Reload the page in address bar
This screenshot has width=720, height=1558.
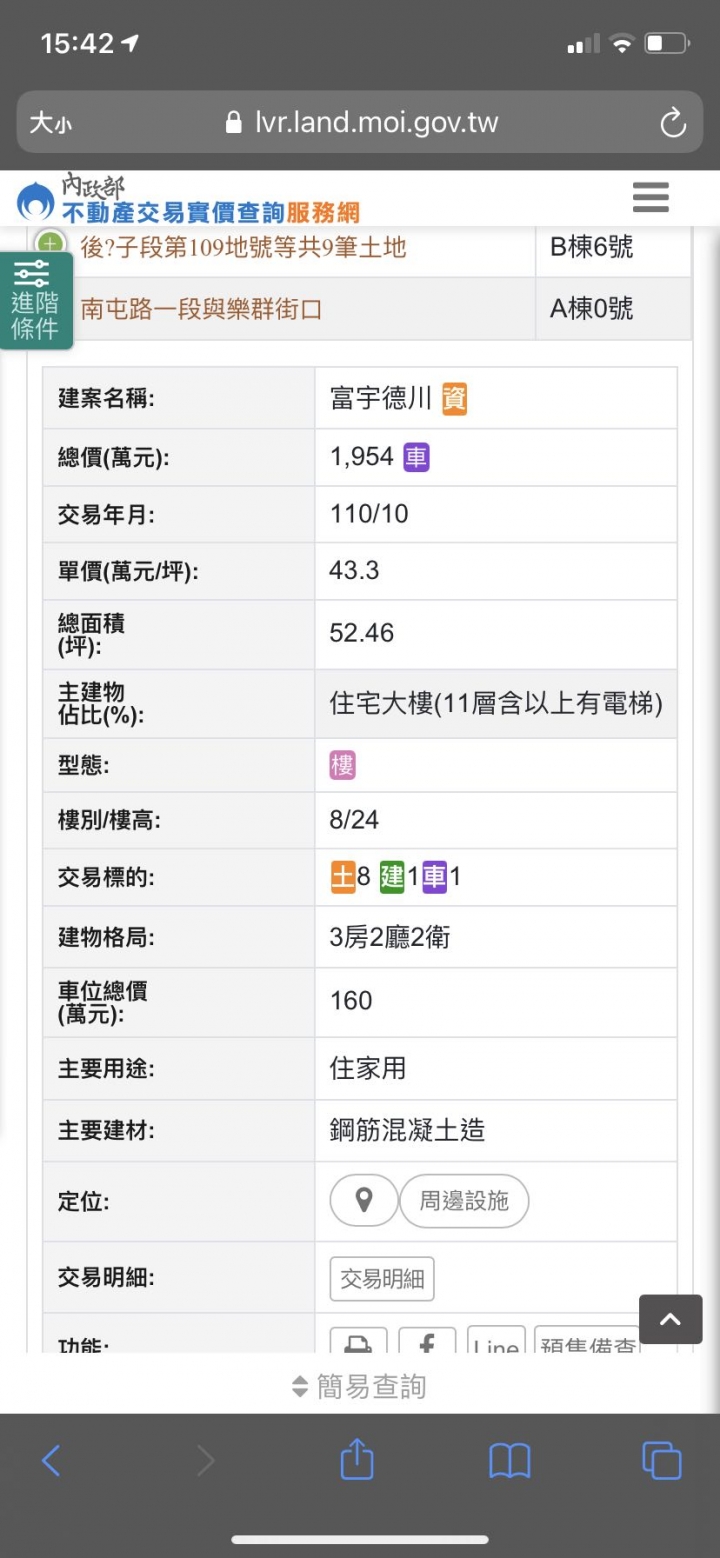673,124
